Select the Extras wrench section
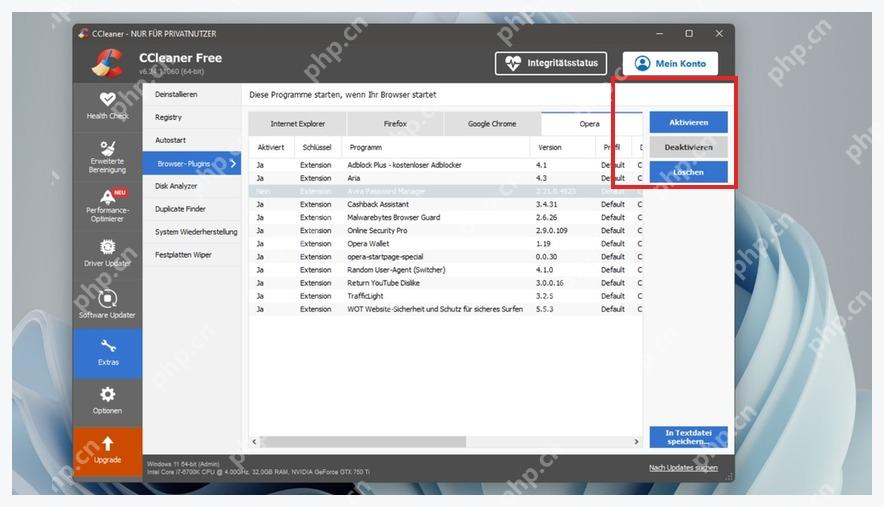 pos(107,353)
